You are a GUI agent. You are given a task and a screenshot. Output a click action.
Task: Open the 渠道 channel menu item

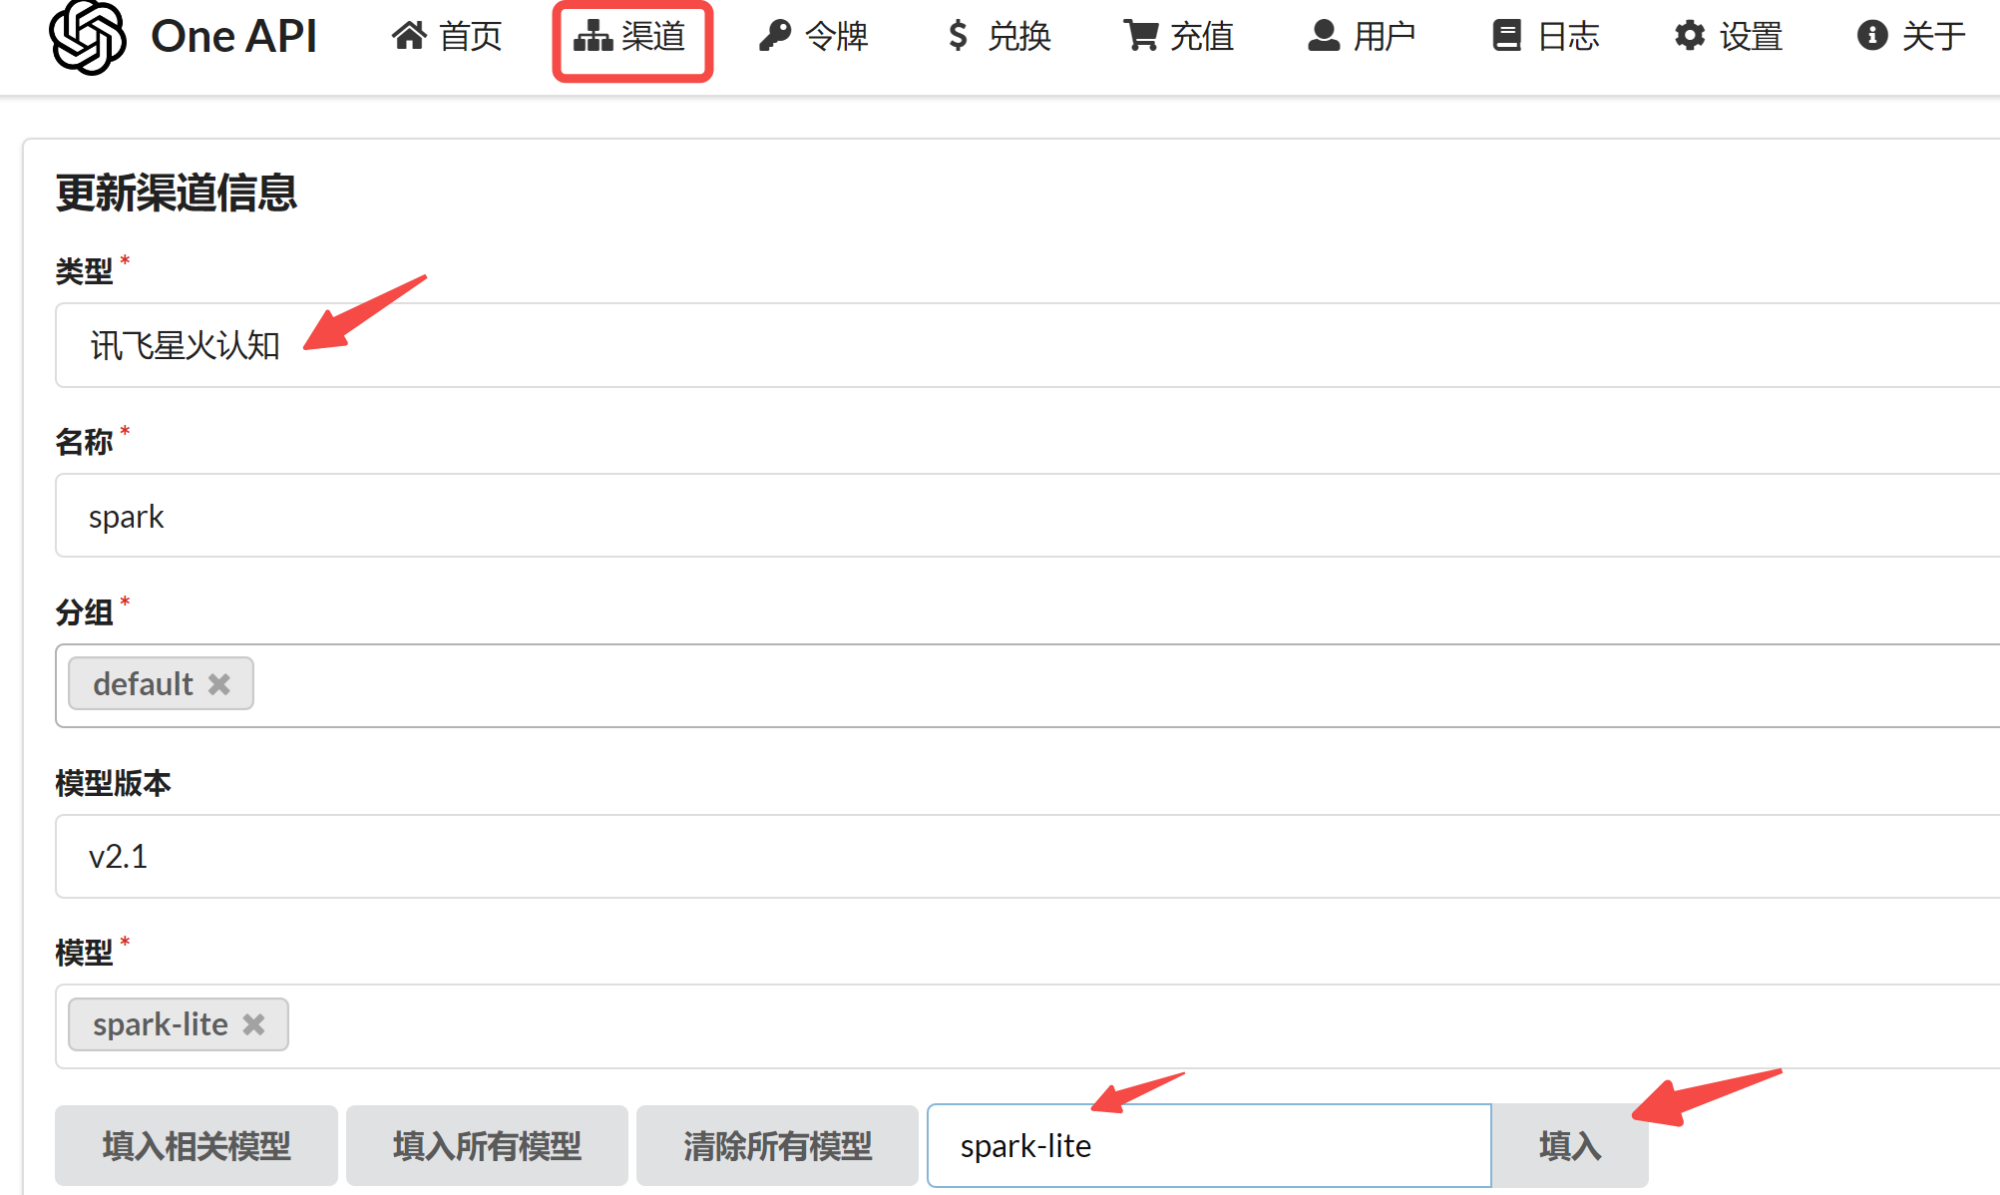[631, 37]
